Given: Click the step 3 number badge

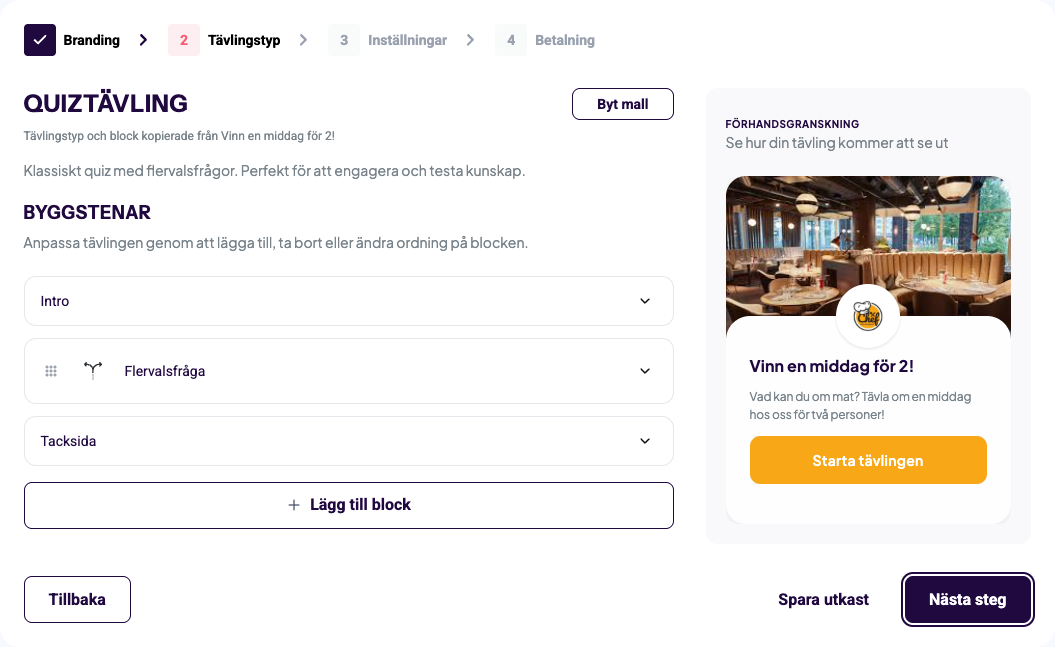Looking at the screenshot, I should [344, 41].
